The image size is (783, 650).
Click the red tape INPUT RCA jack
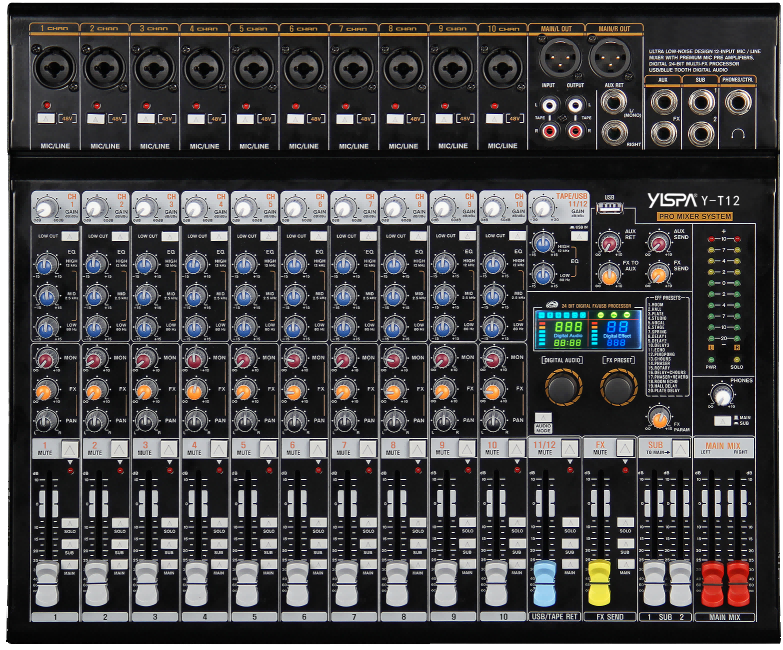(x=549, y=131)
